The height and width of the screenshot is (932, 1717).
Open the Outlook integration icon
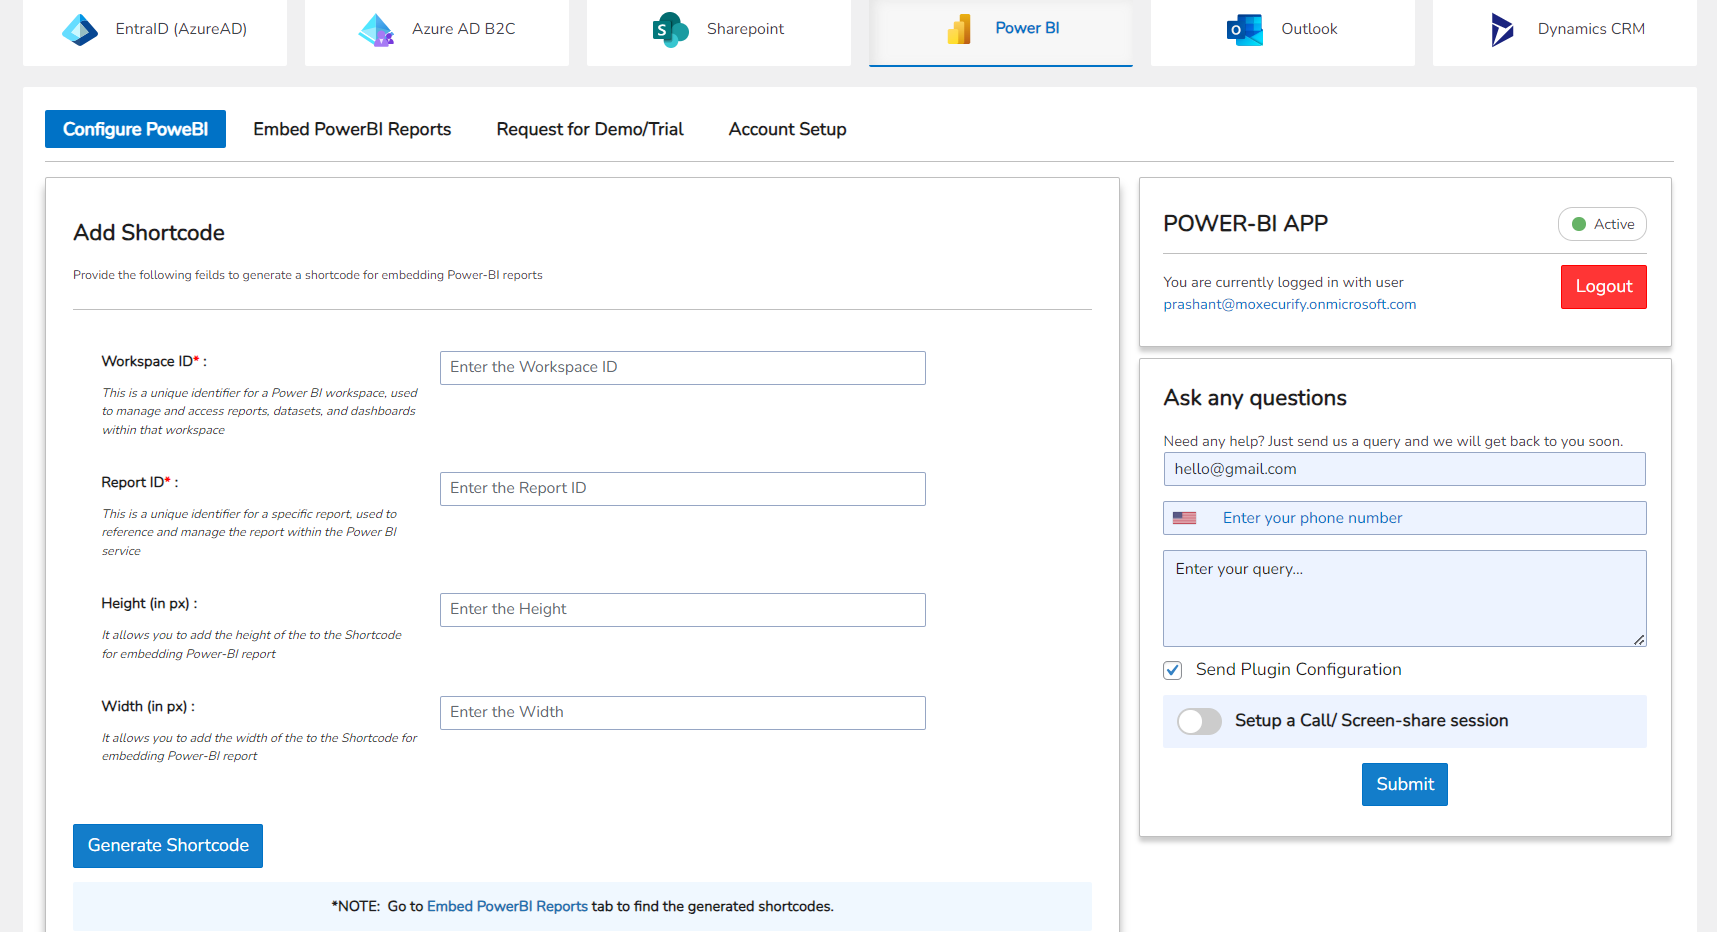[1282, 28]
